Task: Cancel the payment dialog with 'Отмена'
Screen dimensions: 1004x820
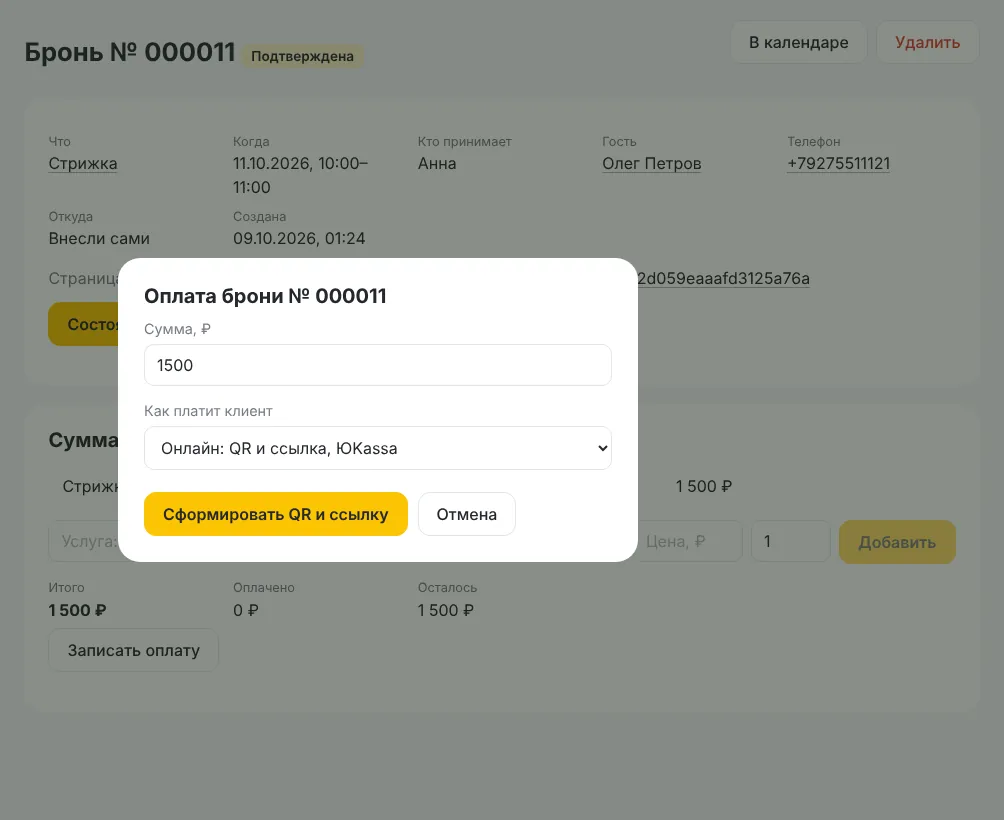Action: click(467, 514)
